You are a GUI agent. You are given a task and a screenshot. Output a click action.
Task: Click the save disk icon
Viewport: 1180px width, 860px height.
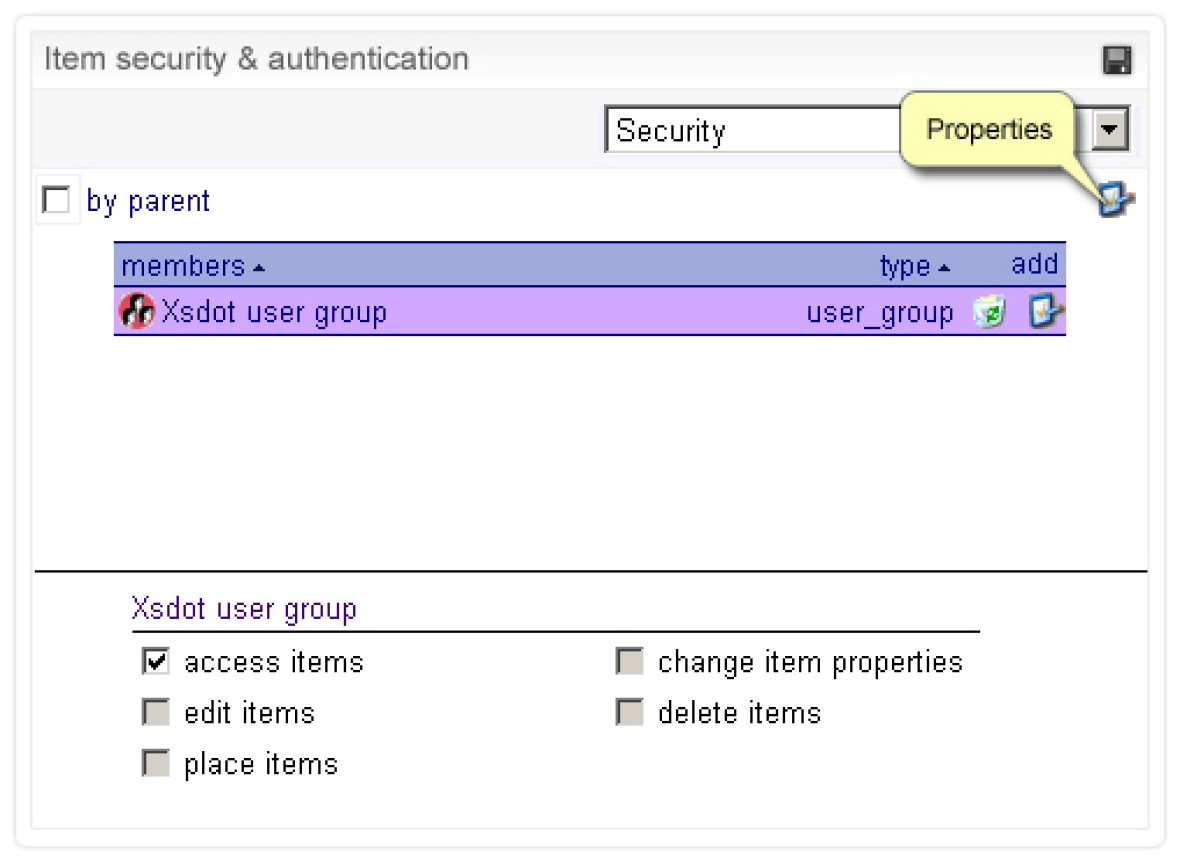(1116, 60)
